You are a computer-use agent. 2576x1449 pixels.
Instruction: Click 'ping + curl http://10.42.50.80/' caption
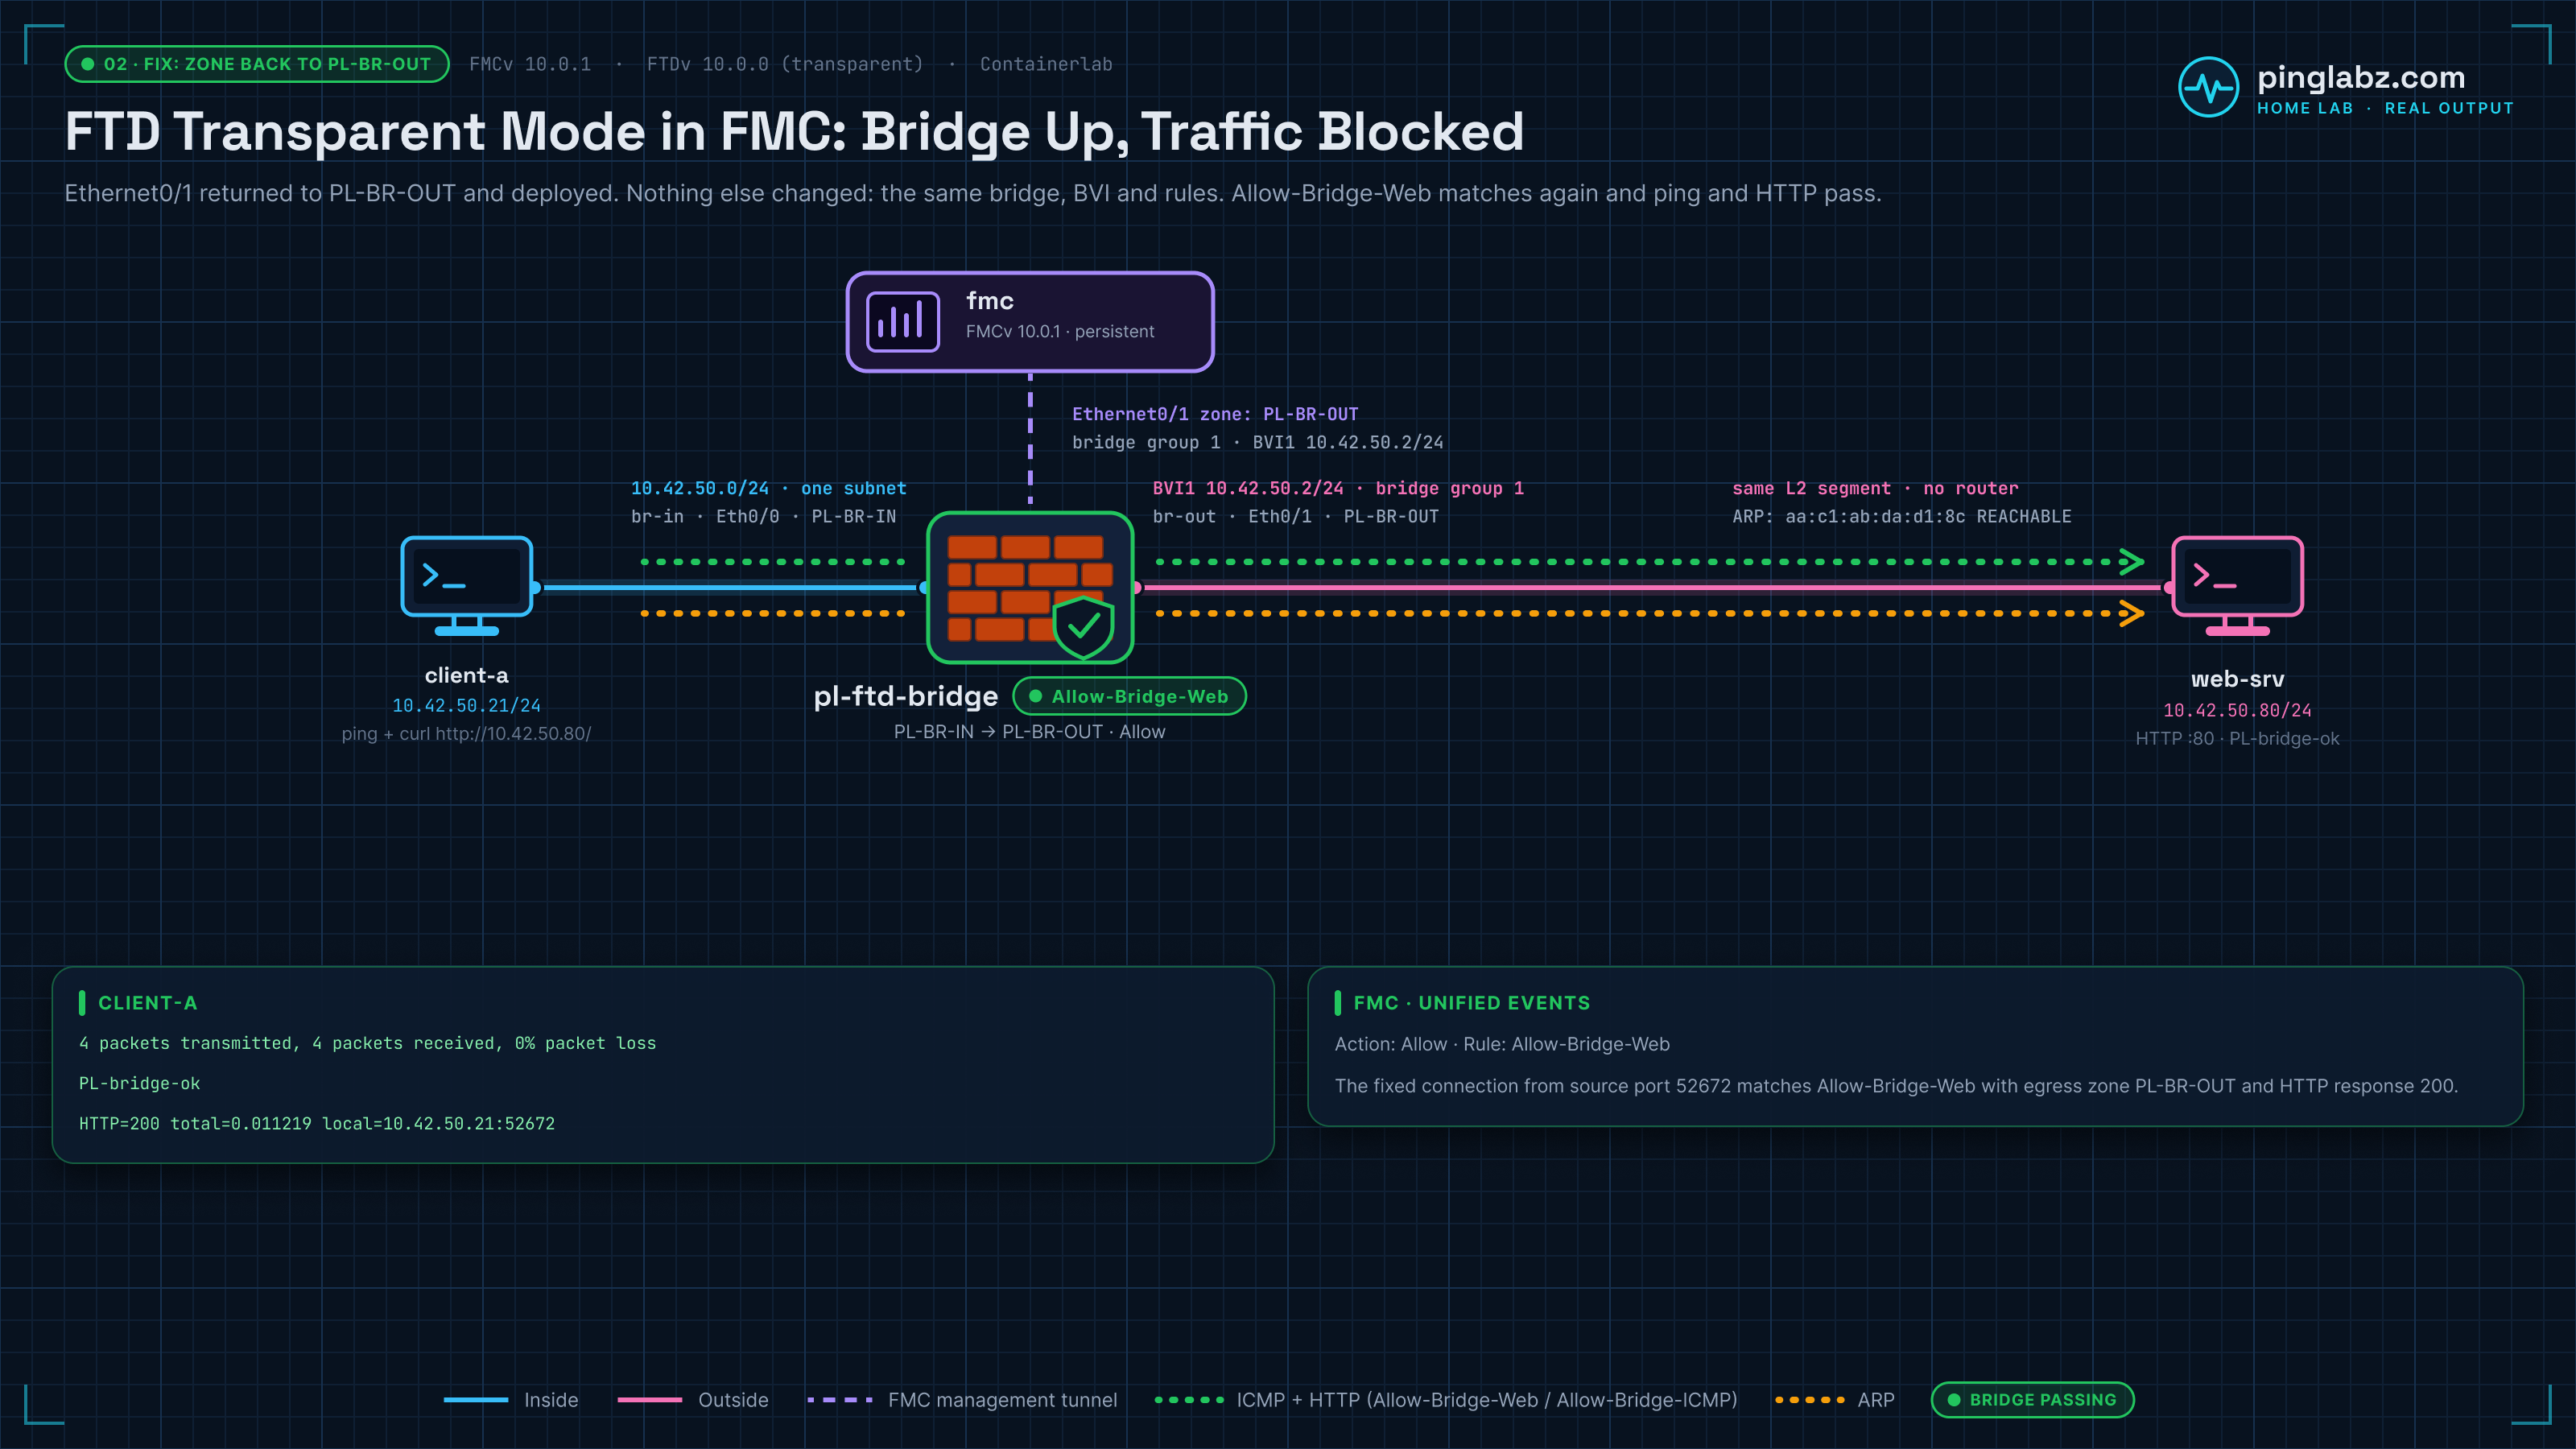tap(466, 734)
